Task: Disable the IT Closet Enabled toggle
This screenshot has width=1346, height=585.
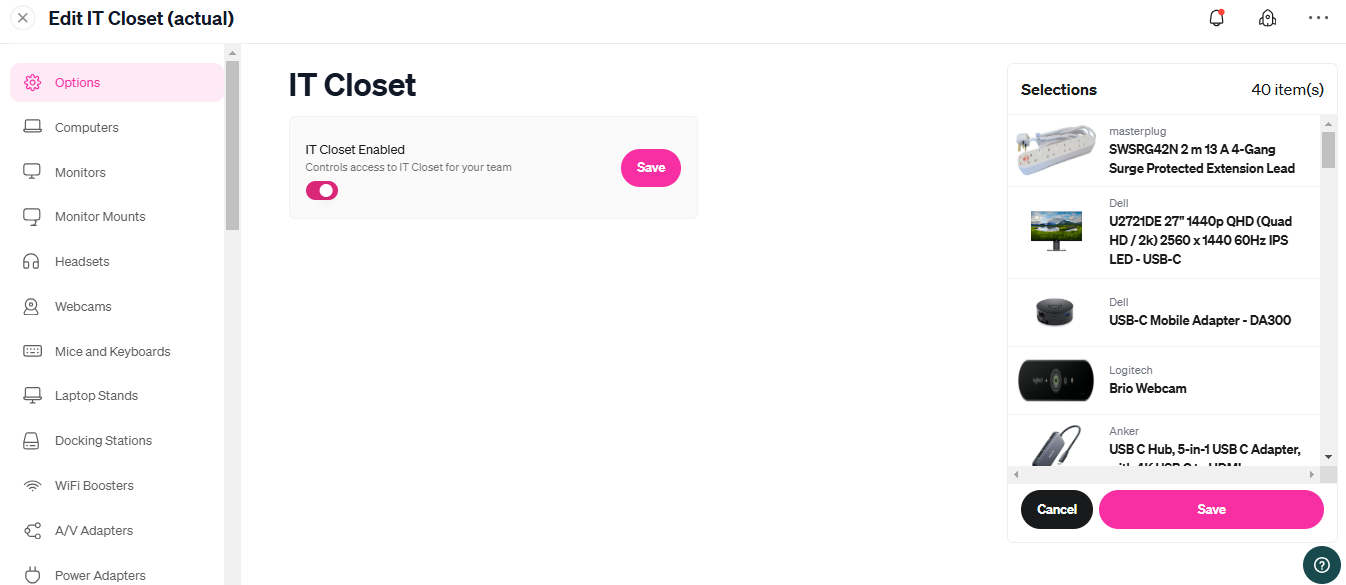Action: point(321,190)
